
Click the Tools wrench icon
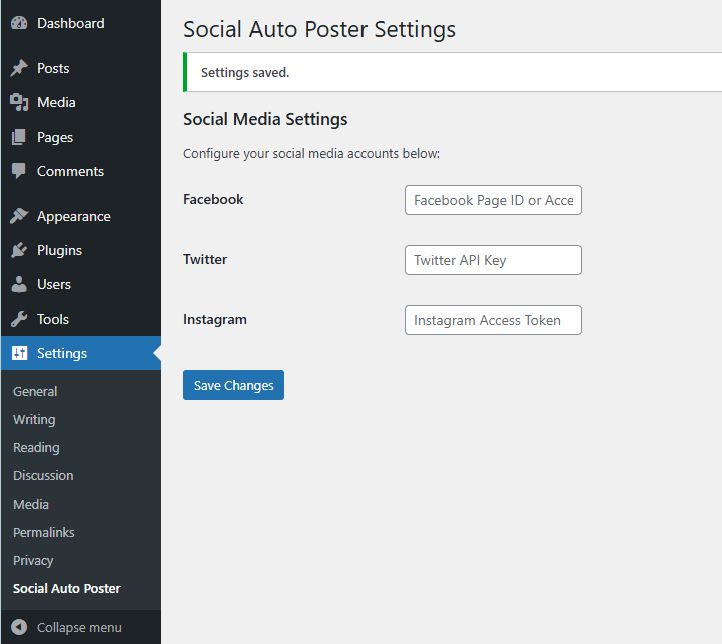[19, 319]
